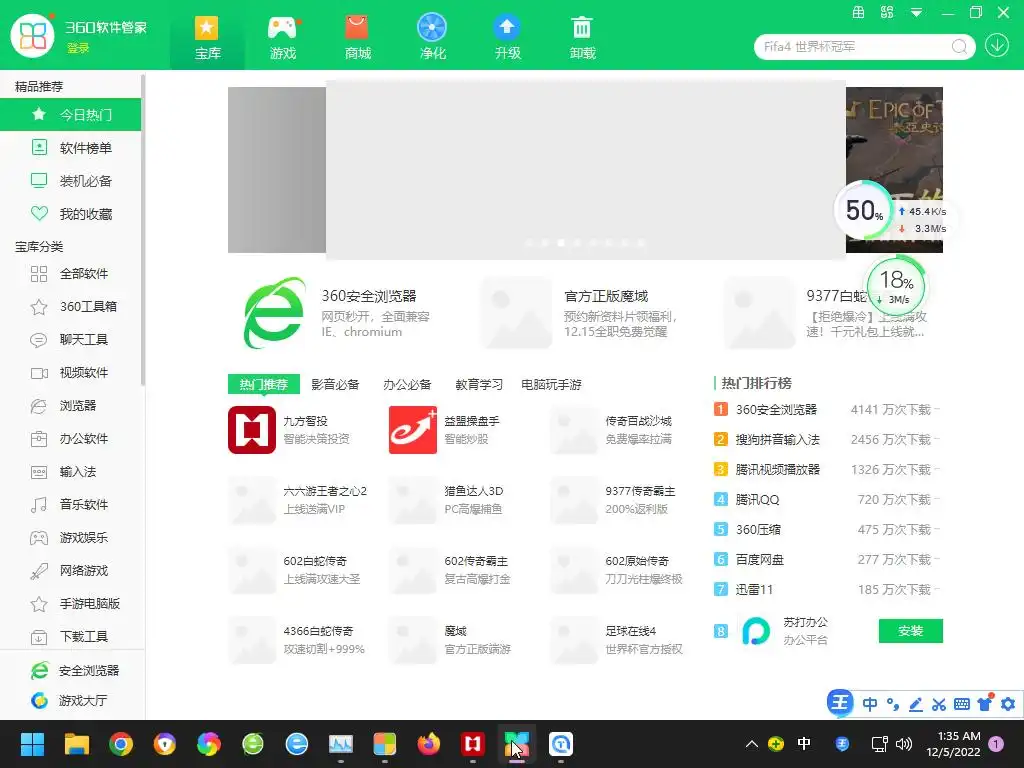
Task: Switch to 热门推荐 tab
Action: [x=263, y=385]
